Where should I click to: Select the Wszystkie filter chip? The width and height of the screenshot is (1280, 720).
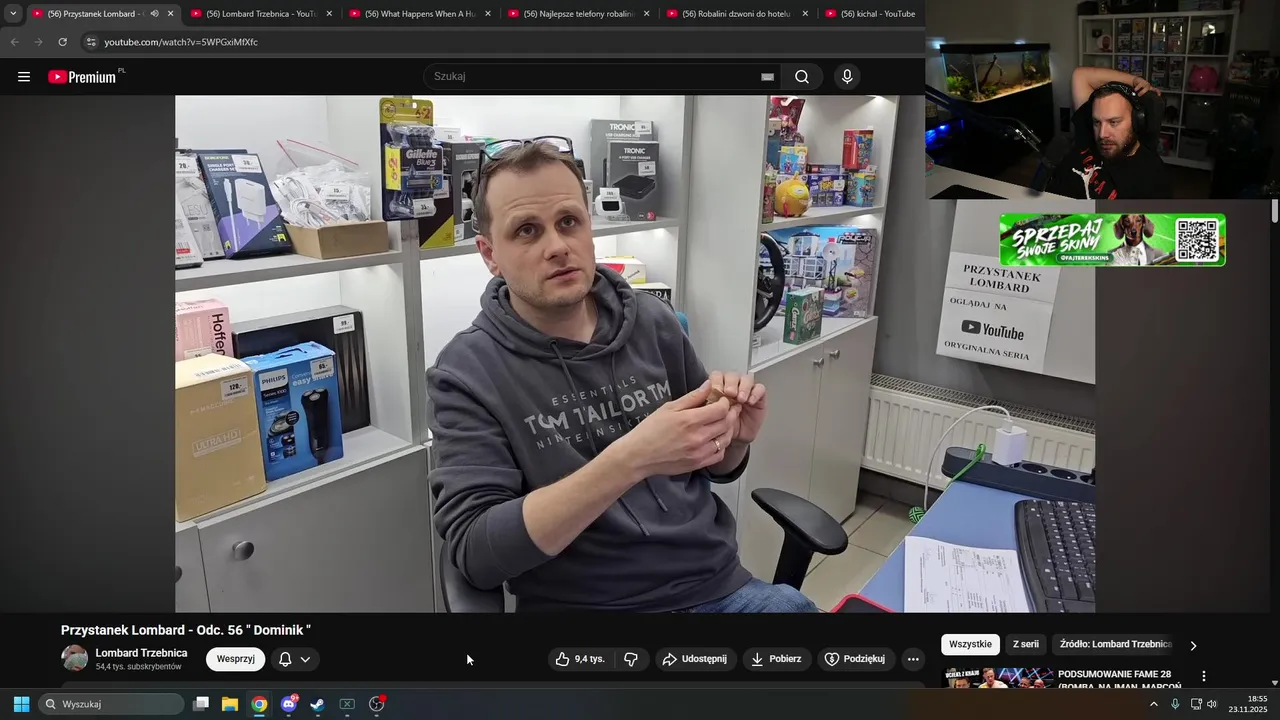pyautogui.click(x=970, y=645)
